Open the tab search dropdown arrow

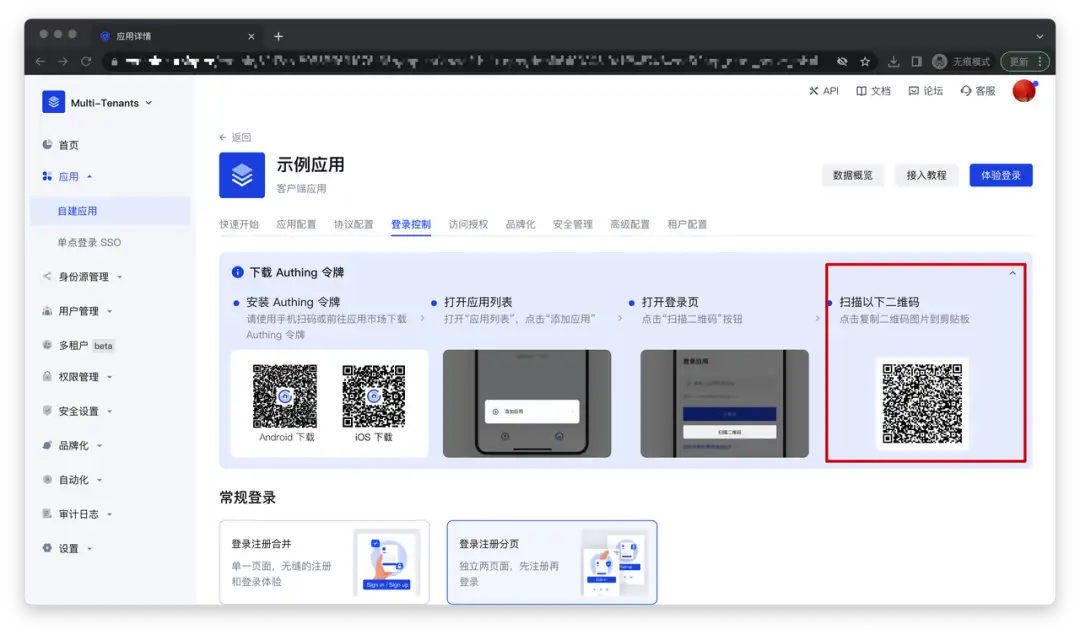1040,37
